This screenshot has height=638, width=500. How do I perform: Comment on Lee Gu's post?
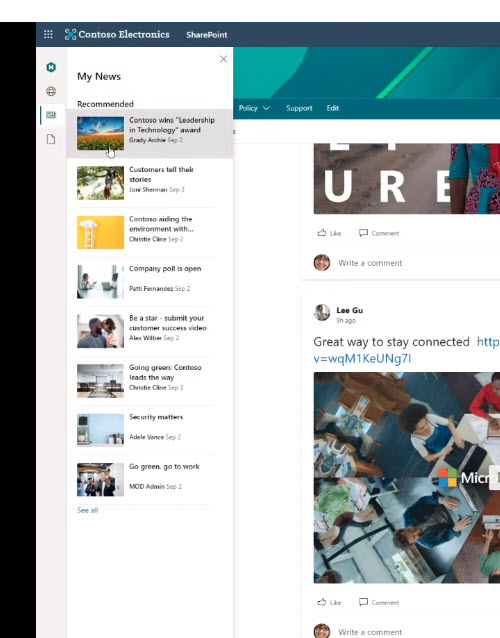click(379, 602)
